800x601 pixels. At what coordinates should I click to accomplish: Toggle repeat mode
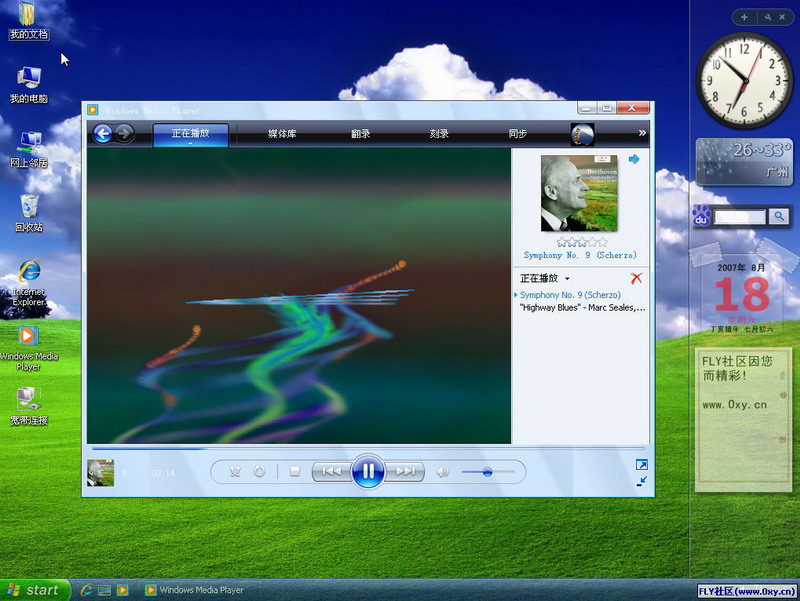click(x=259, y=472)
